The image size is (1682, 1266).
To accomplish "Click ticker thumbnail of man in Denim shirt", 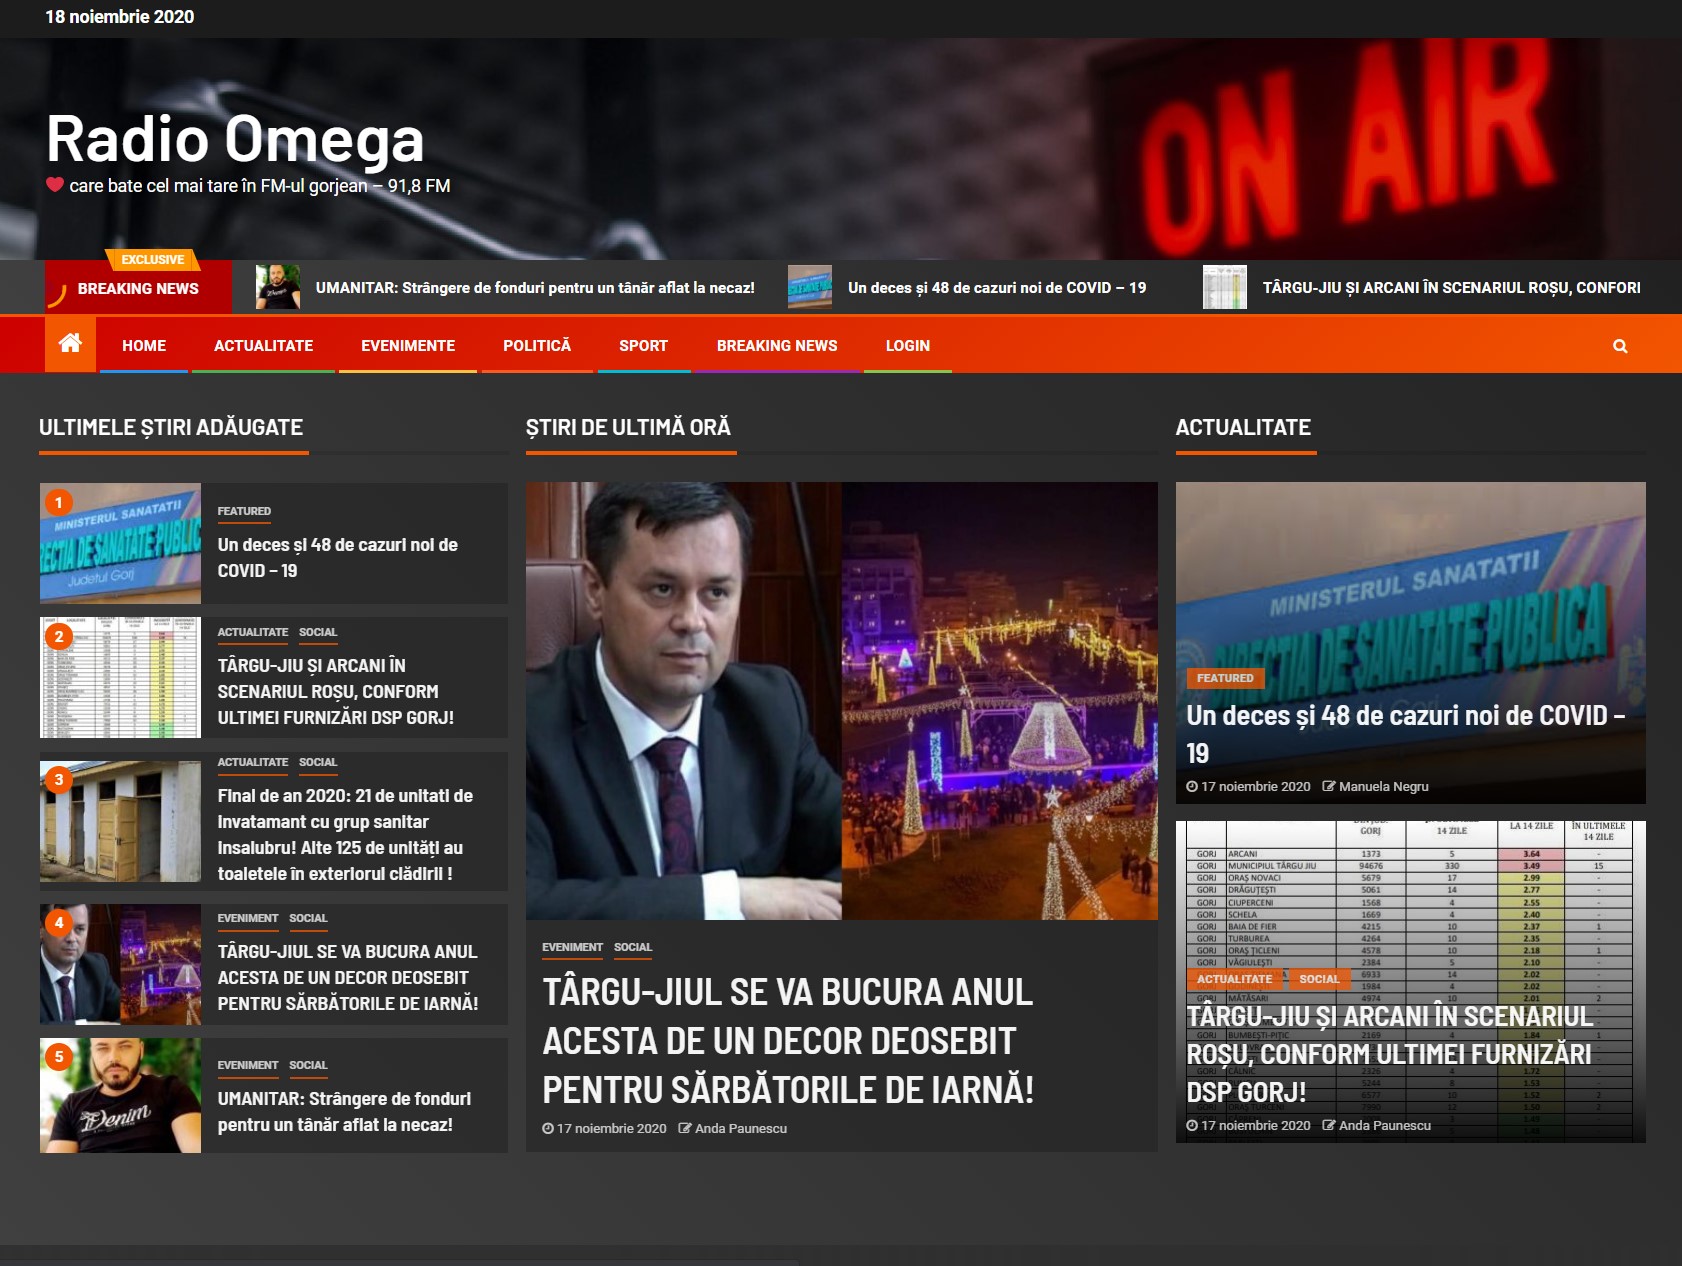I will 278,287.
